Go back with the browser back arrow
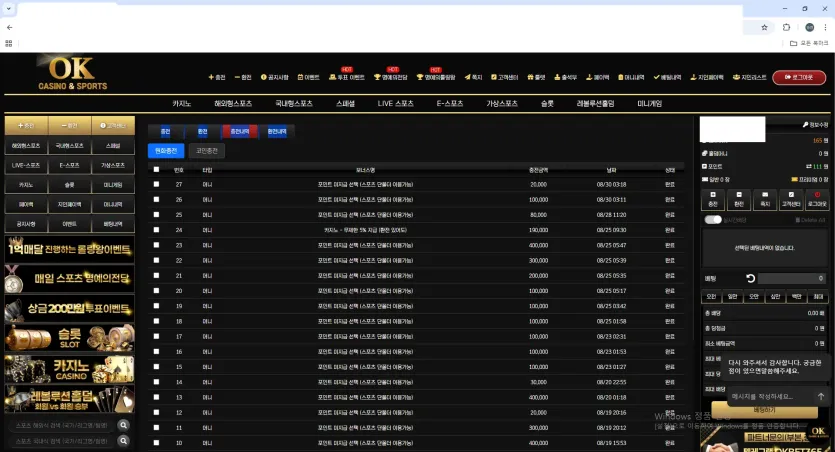 [10, 27]
